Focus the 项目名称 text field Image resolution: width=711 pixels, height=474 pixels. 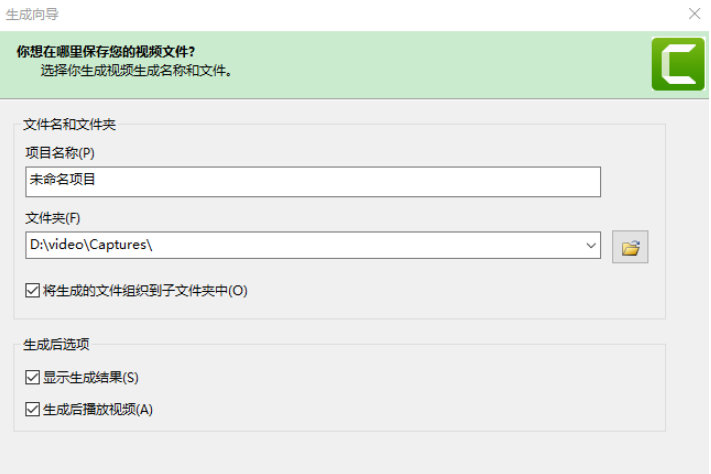tap(313, 181)
